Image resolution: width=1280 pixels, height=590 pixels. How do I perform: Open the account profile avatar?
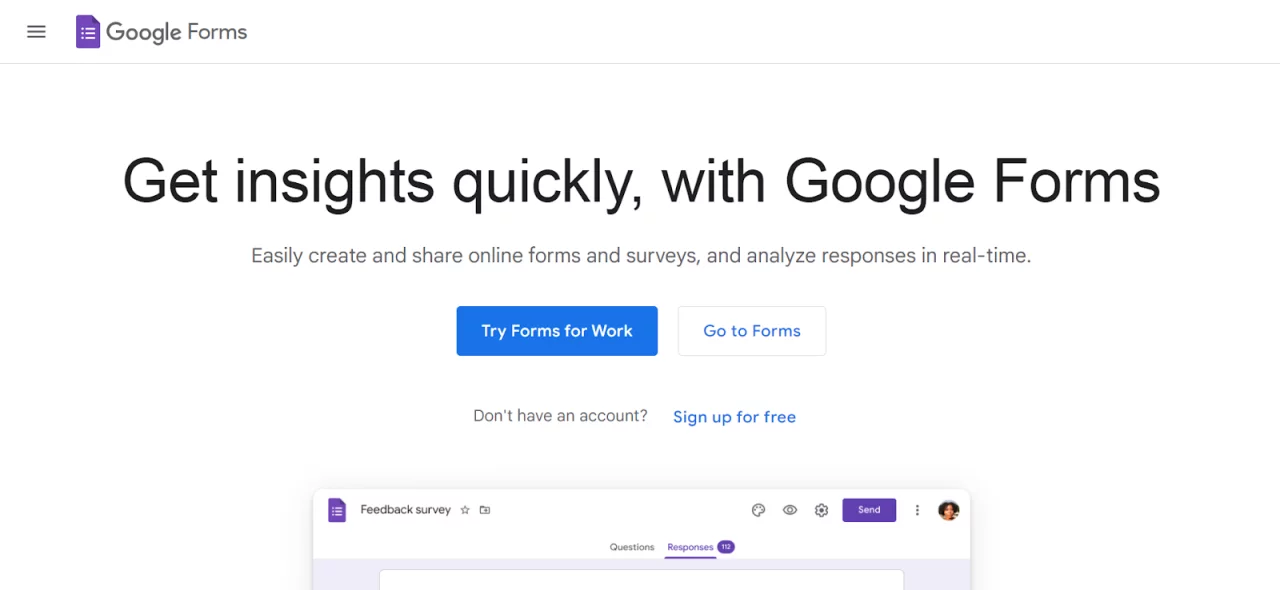(x=948, y=510)
